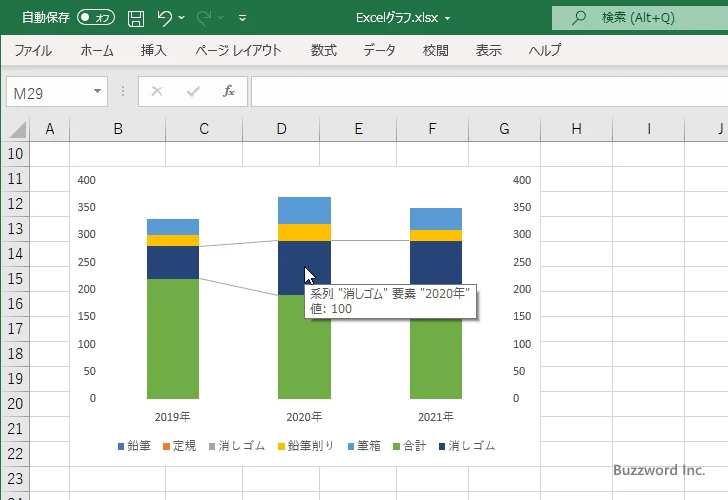728x500 pixels.
Task: Select column D header
Action: point(281,129)
